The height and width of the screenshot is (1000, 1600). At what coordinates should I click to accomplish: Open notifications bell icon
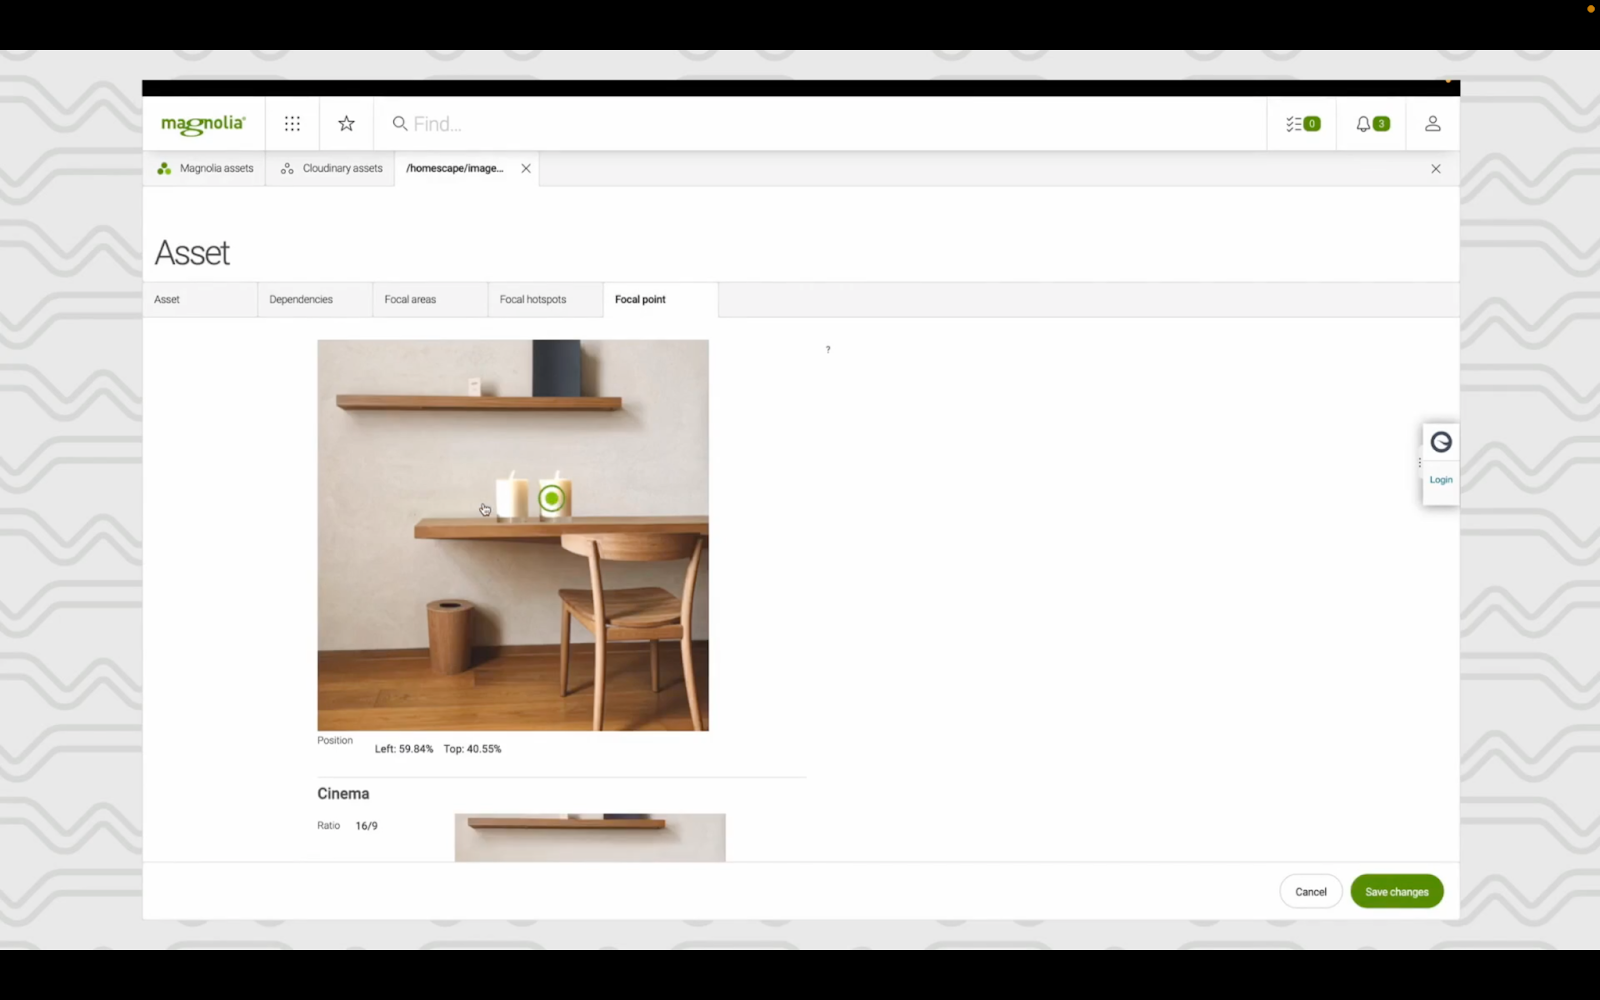click(x=1371, y=124)
